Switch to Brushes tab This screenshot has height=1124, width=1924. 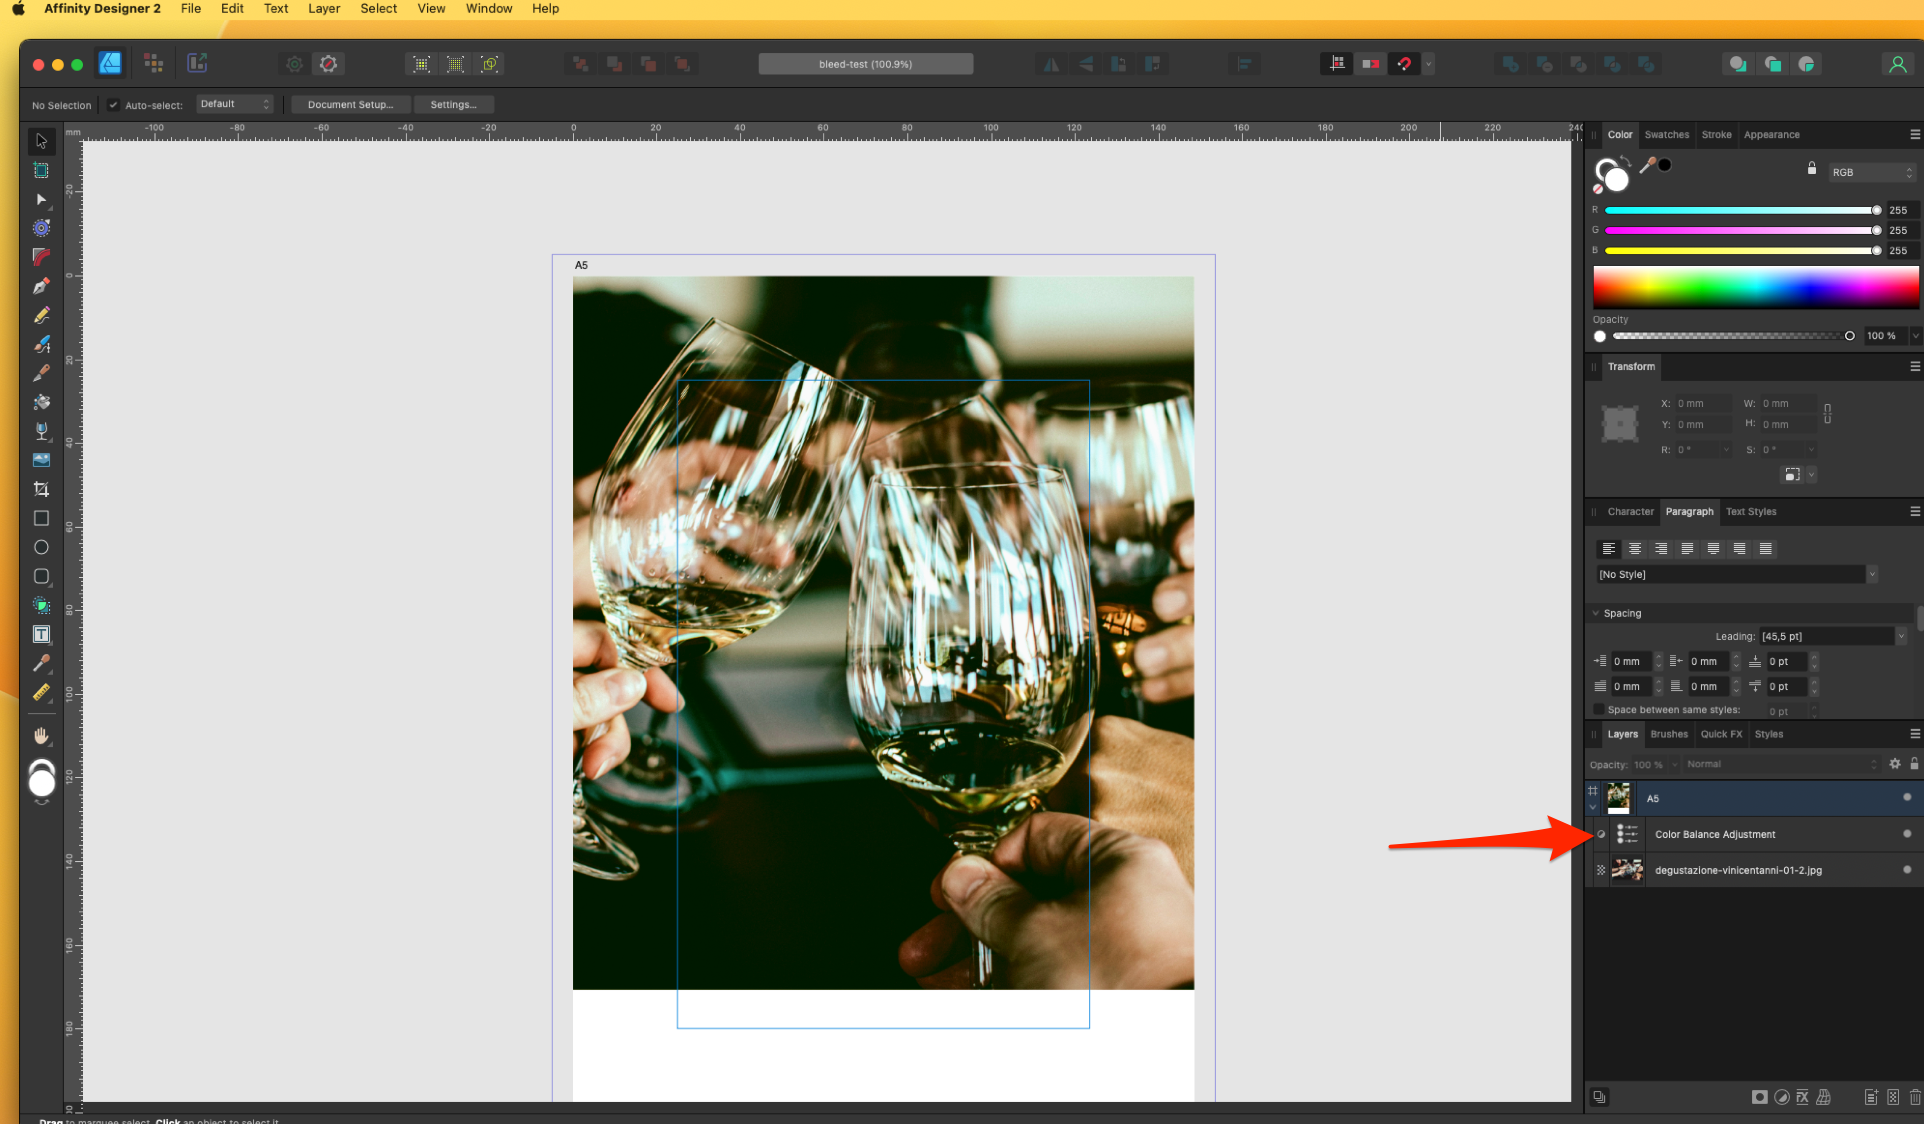1669,734
